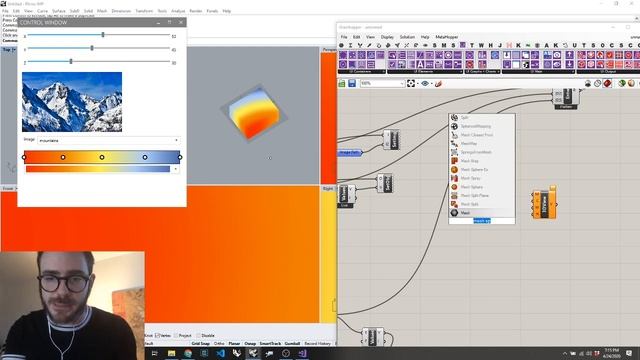
Task: Click the eye preview icon in Grasshopper toolbar
Action: pos(425,83)
